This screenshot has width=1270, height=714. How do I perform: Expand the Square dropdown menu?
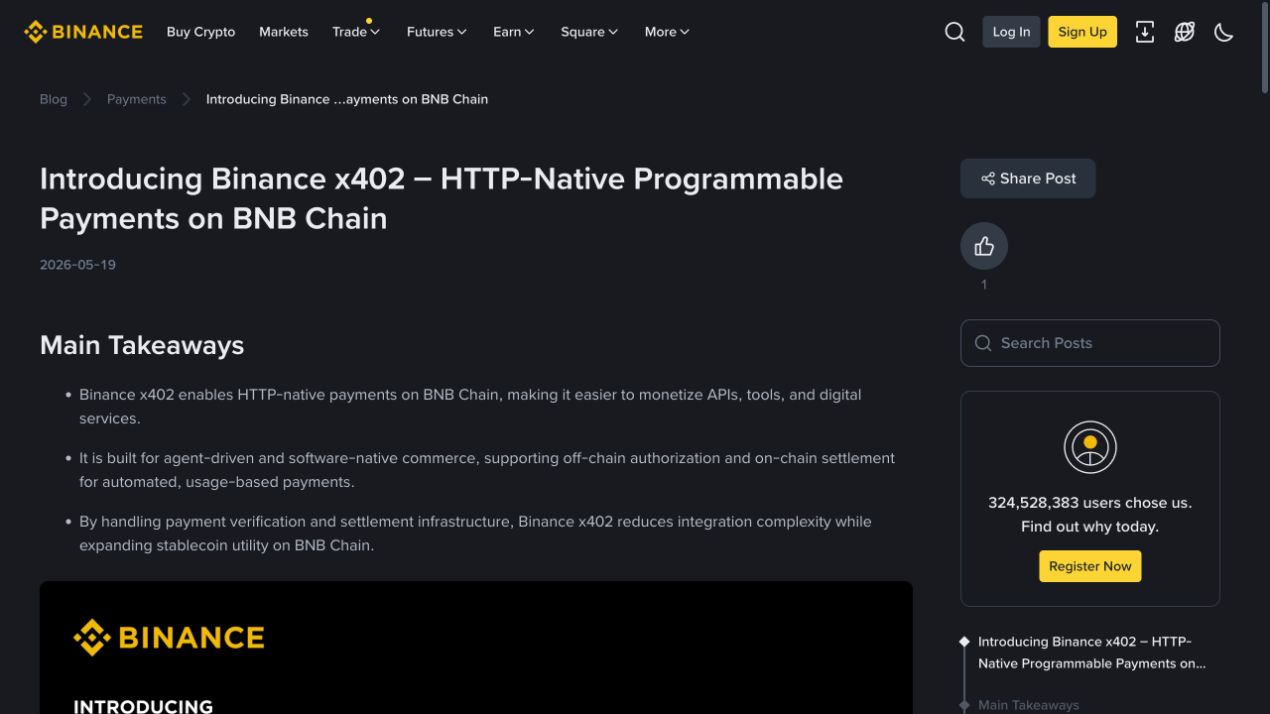[589, 32]
